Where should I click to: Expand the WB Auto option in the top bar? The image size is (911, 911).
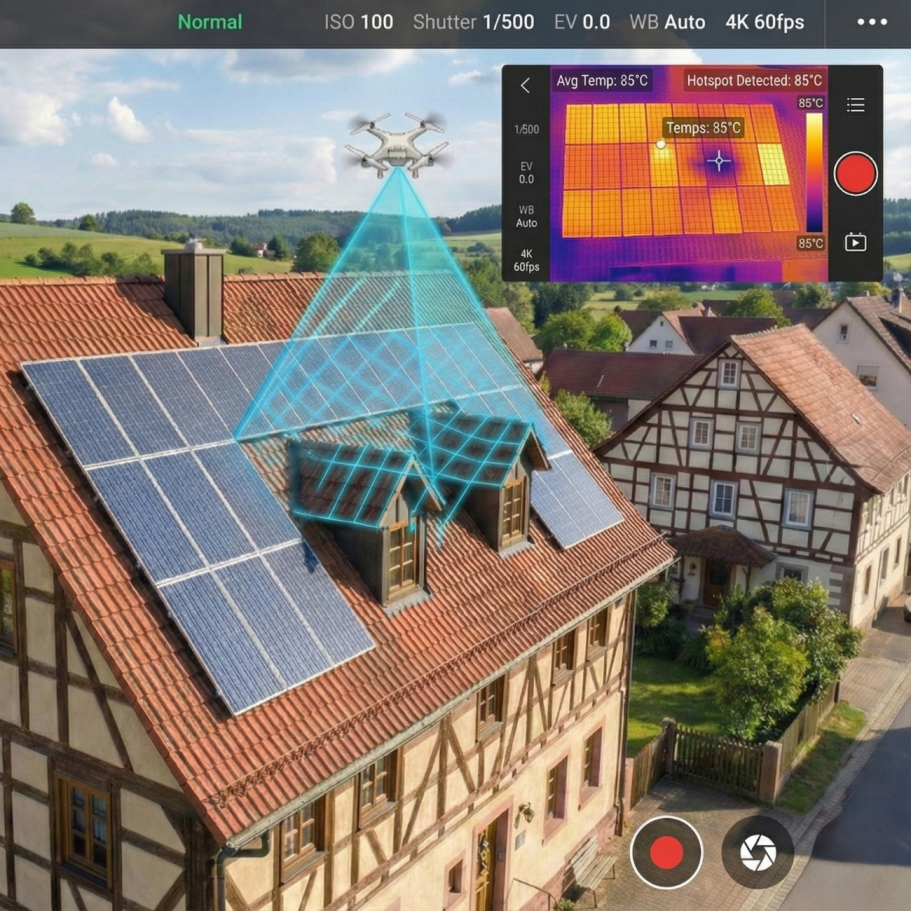(x=667, y=22)
